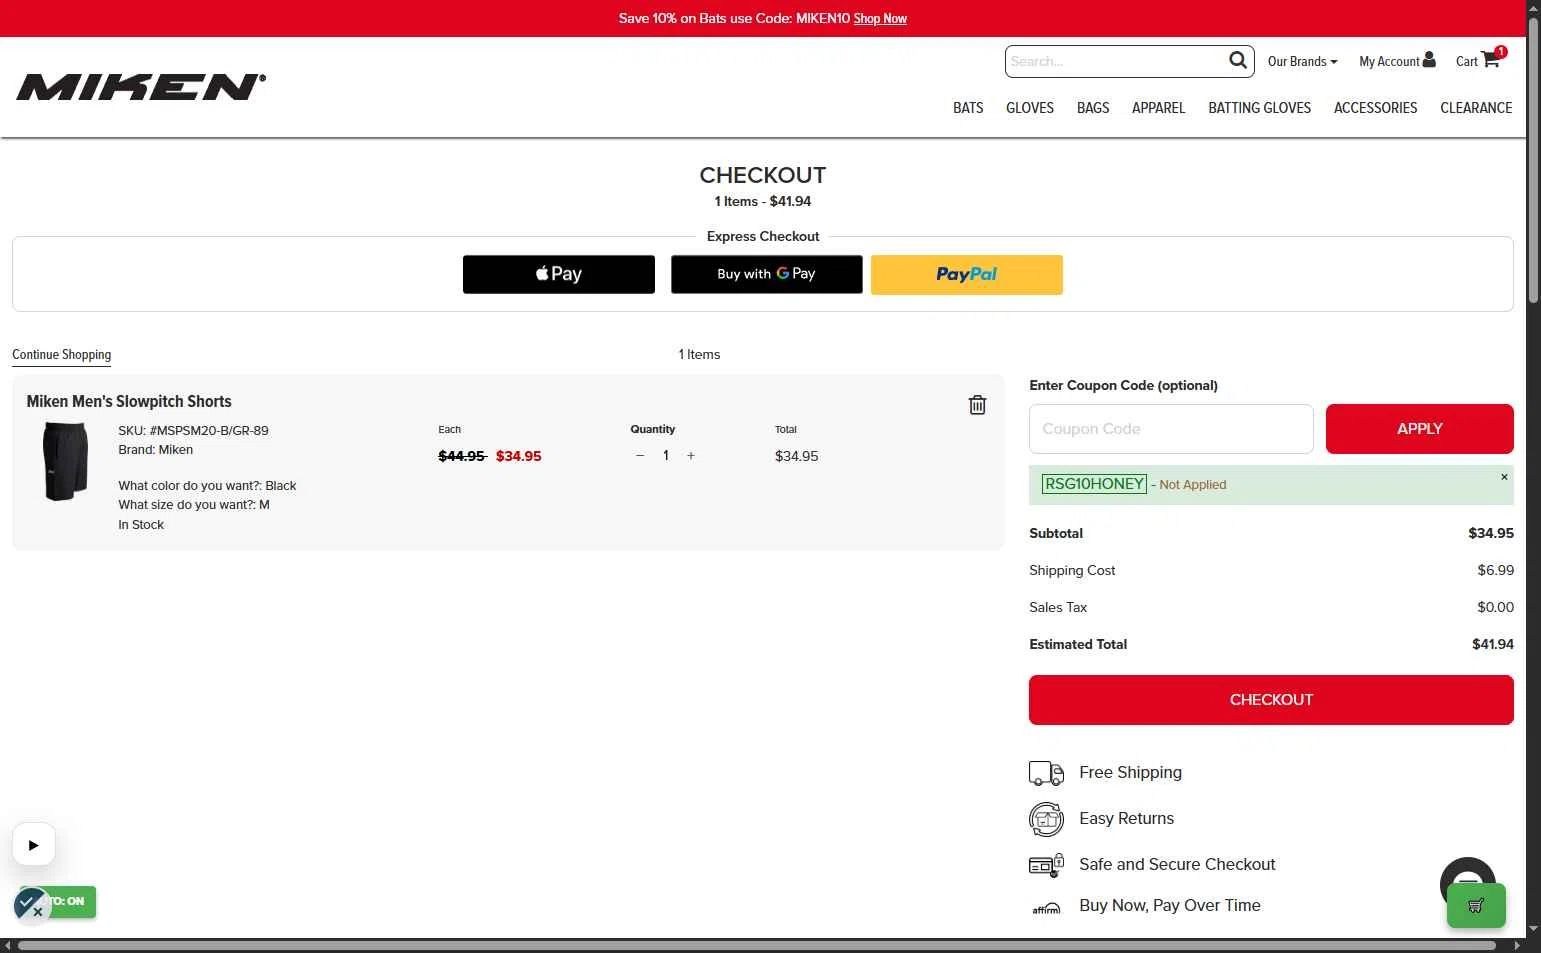Click the black shorts product thumbnail
Screen dimensions: 1541x953
click(66, 461)
